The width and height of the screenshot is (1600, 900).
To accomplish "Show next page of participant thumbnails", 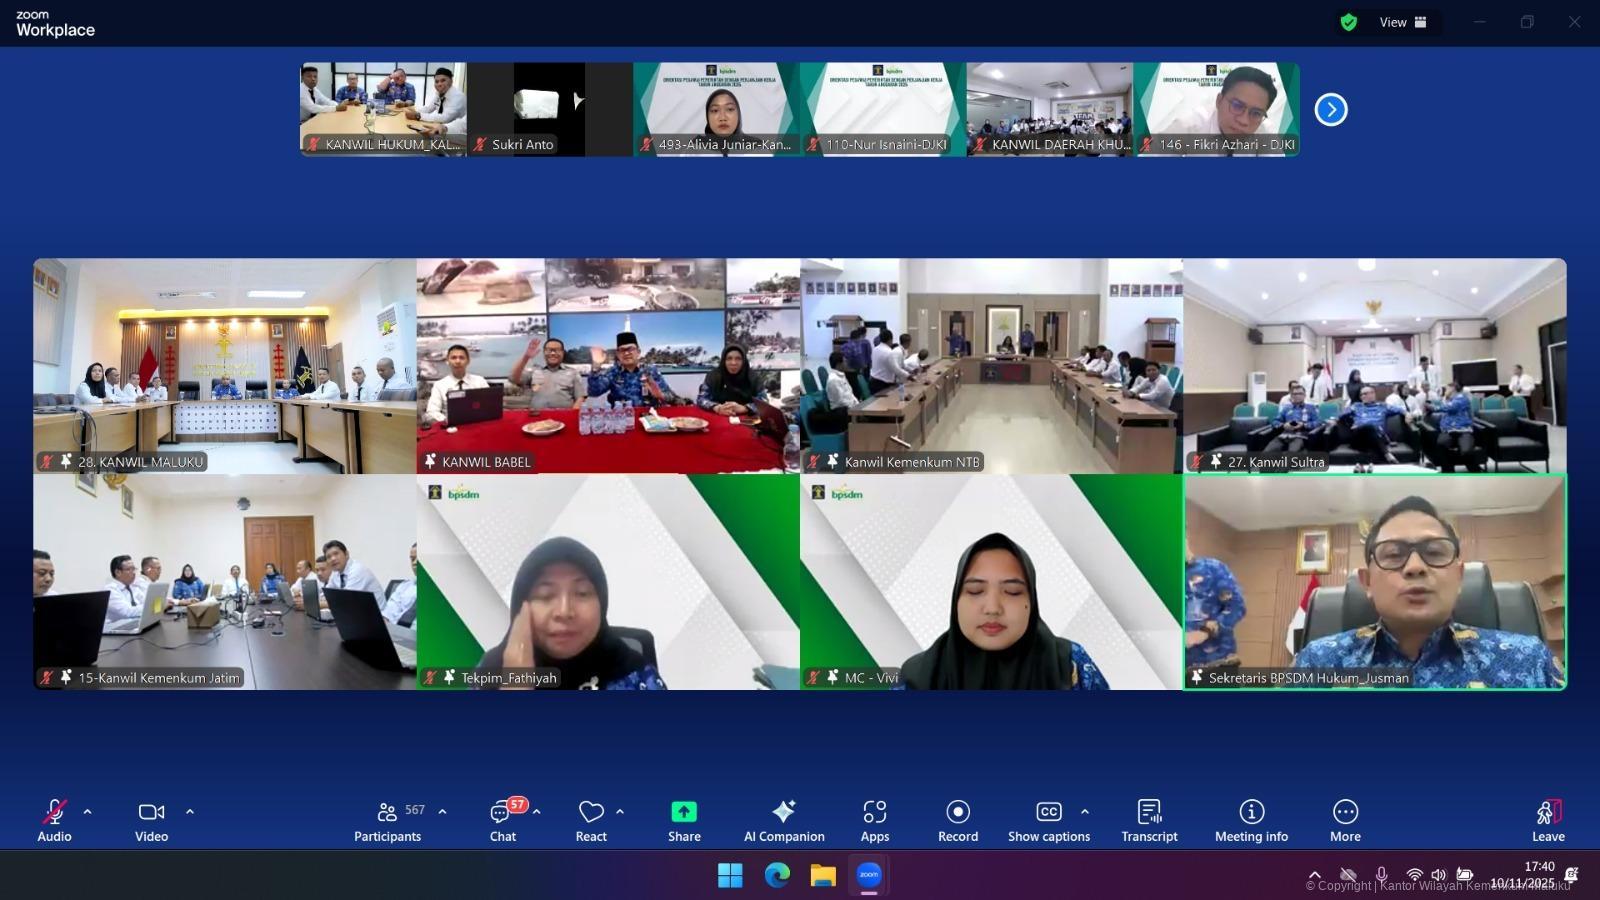I will tap(1331, 110).
